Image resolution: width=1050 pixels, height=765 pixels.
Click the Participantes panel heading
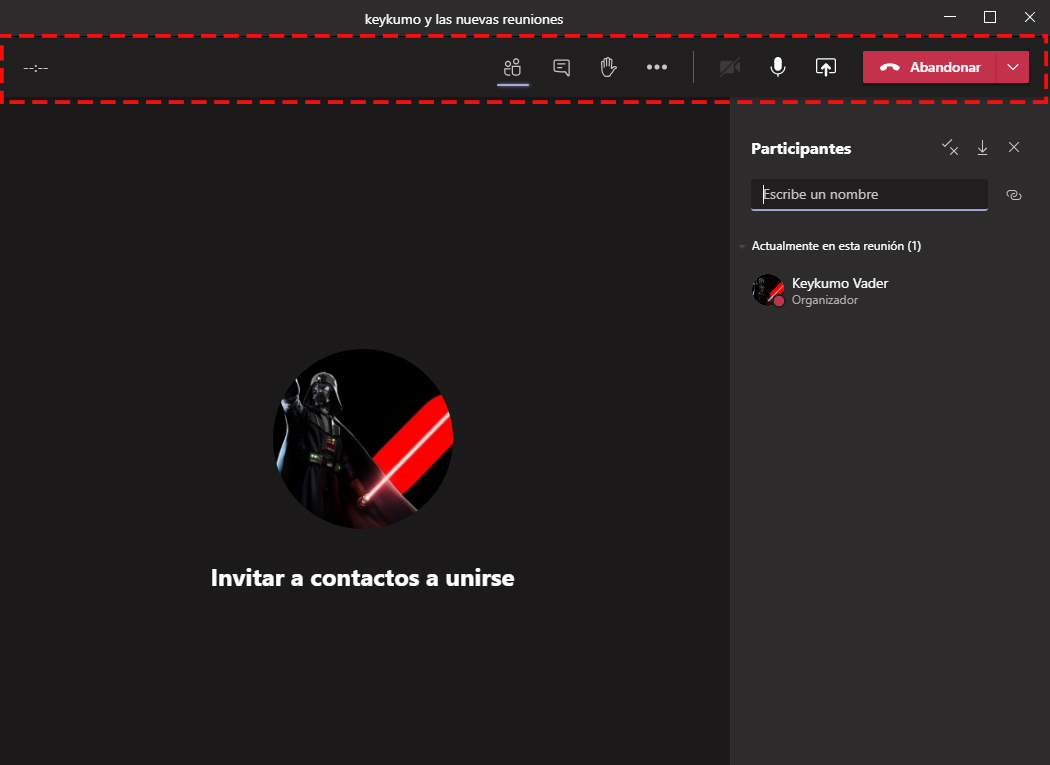pos(801,149)
